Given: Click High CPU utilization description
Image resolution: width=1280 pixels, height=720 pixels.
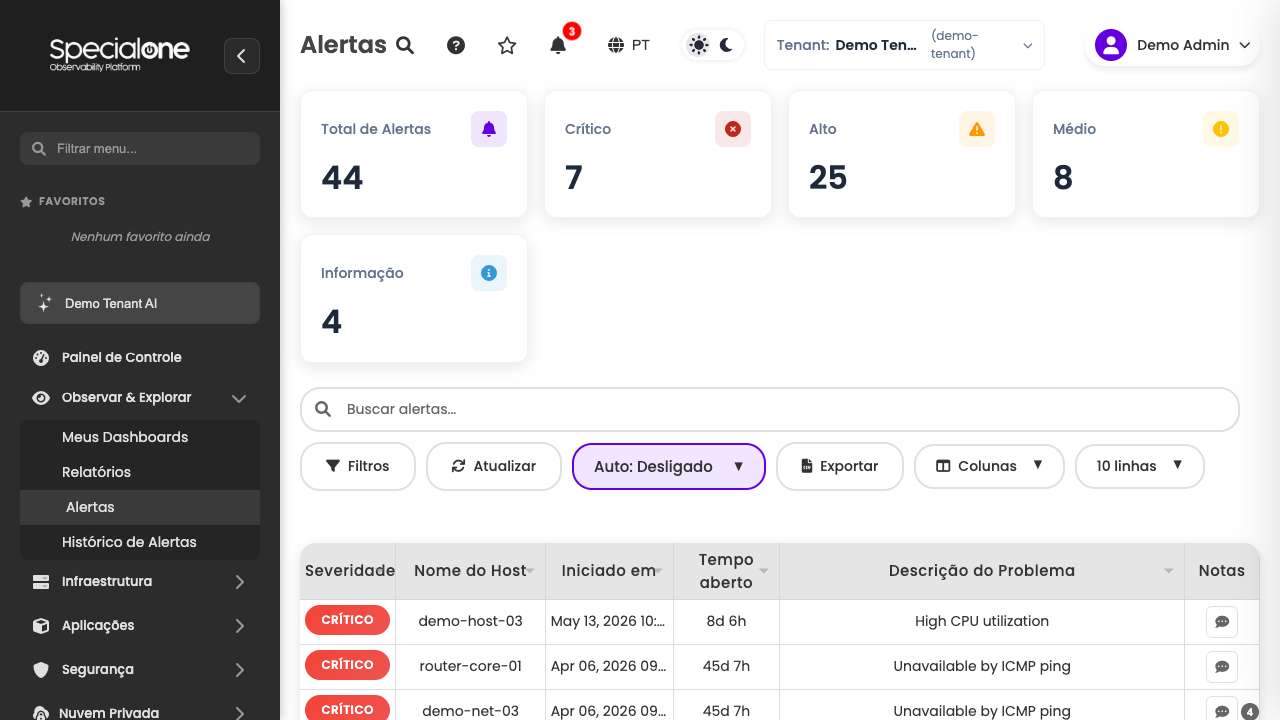Looking at the screenshot, I should pyautogui.click(x=982, y=621).
